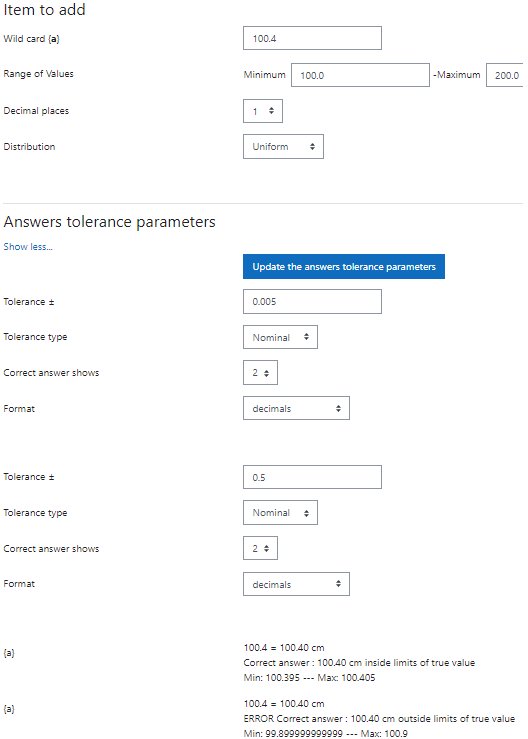Click Update the answers tolerance parameters button
This screenshot has width=528, height=739.
344,267
